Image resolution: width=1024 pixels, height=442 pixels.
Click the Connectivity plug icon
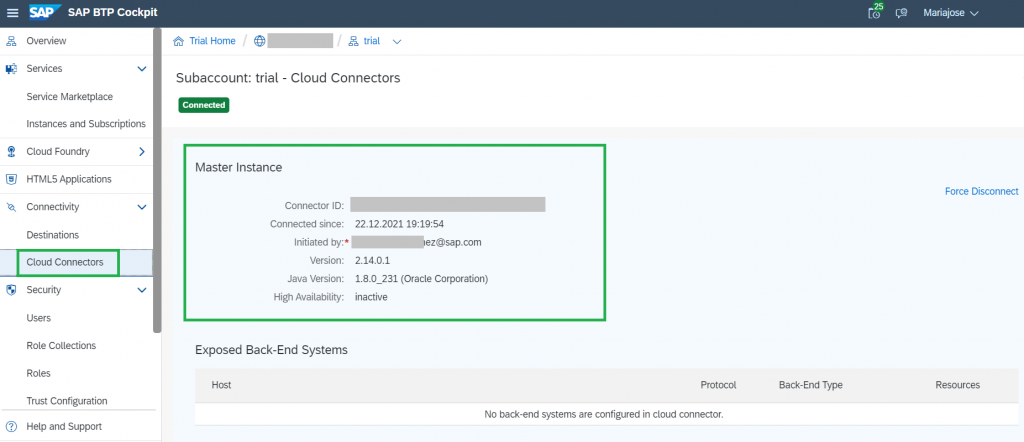[x=11, y=207]
